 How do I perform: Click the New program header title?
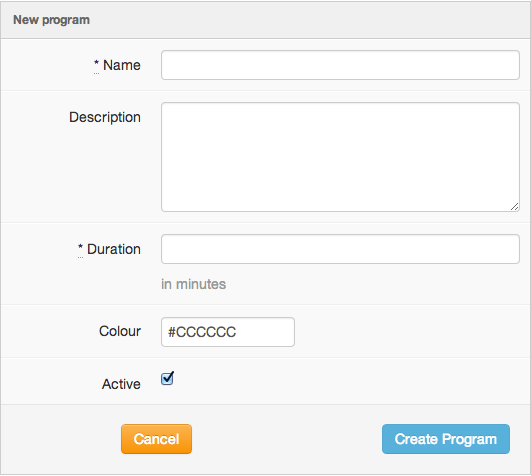pos(51,20)
